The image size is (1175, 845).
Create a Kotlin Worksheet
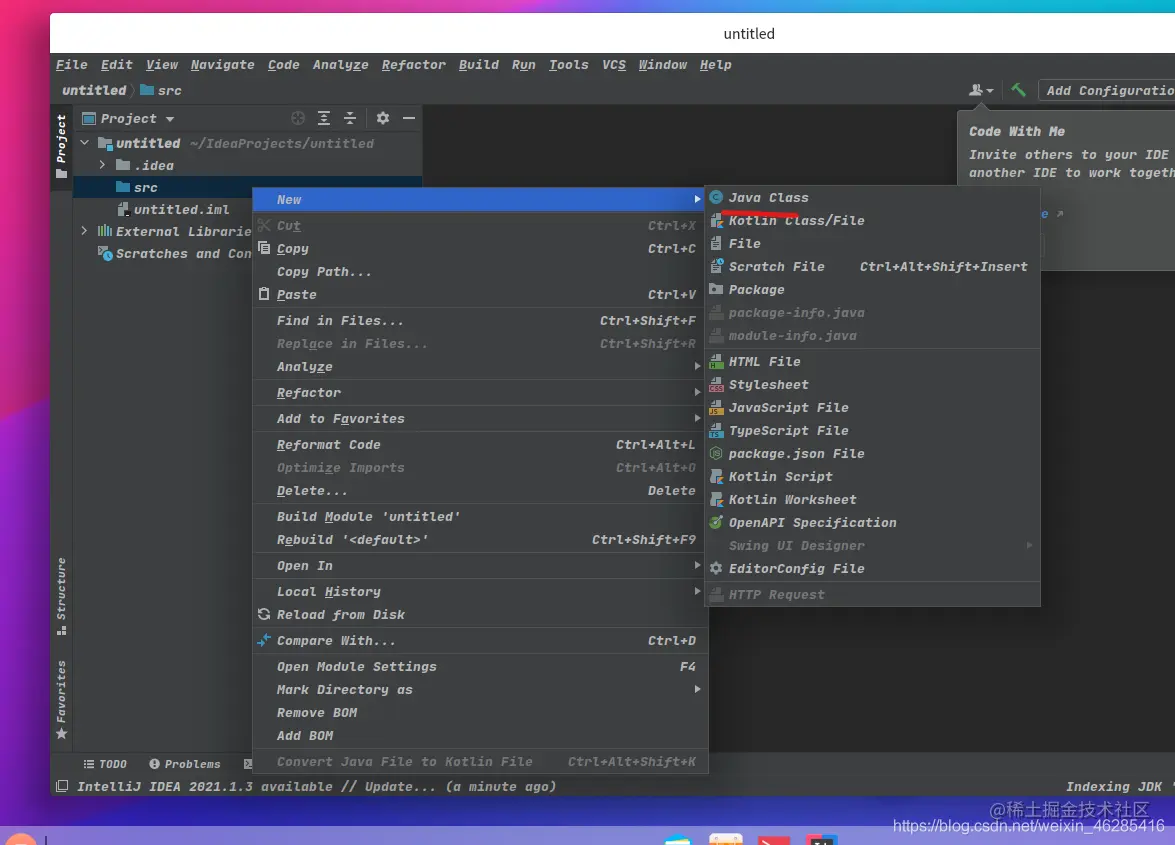click(x=872, y=500)
